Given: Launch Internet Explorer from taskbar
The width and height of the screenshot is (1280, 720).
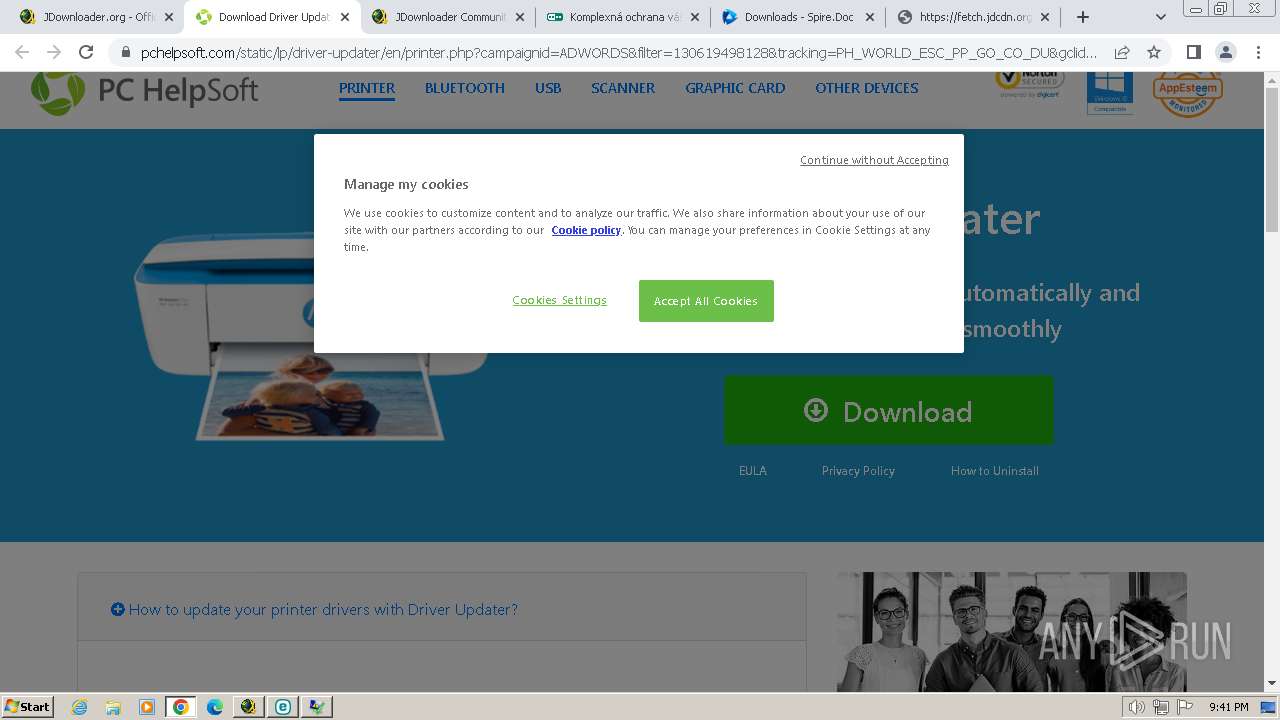Looking at the screenshot, I should (x=80, y=707).
